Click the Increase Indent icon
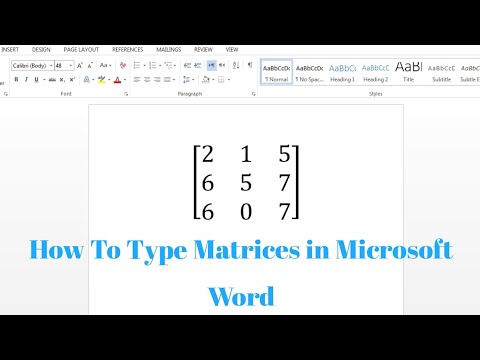Image resolution: width=480 pixels, height=360 pixels. (x=198, y=65)
